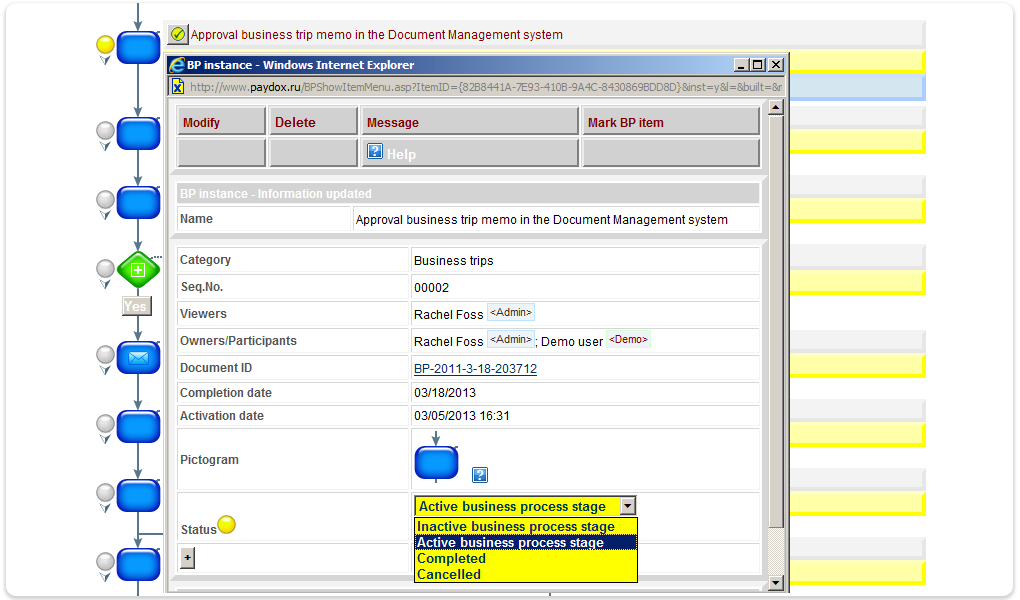This screenshot has width=1020, height=600.
Task: Click the page icon in the address bar
Action: pyautogui.click(x=177, y=87)
